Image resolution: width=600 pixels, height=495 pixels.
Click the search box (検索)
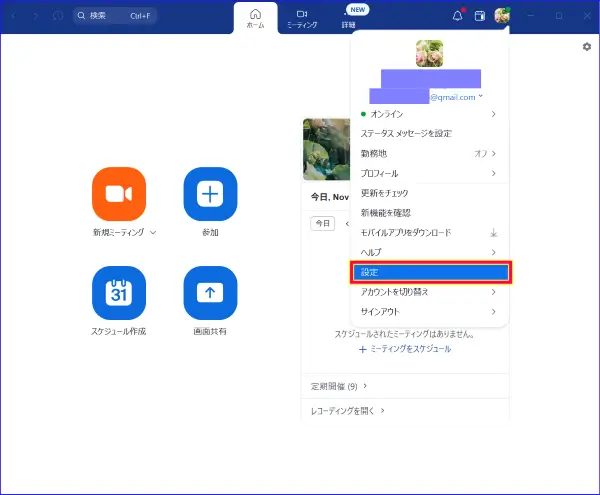point(115,16)
